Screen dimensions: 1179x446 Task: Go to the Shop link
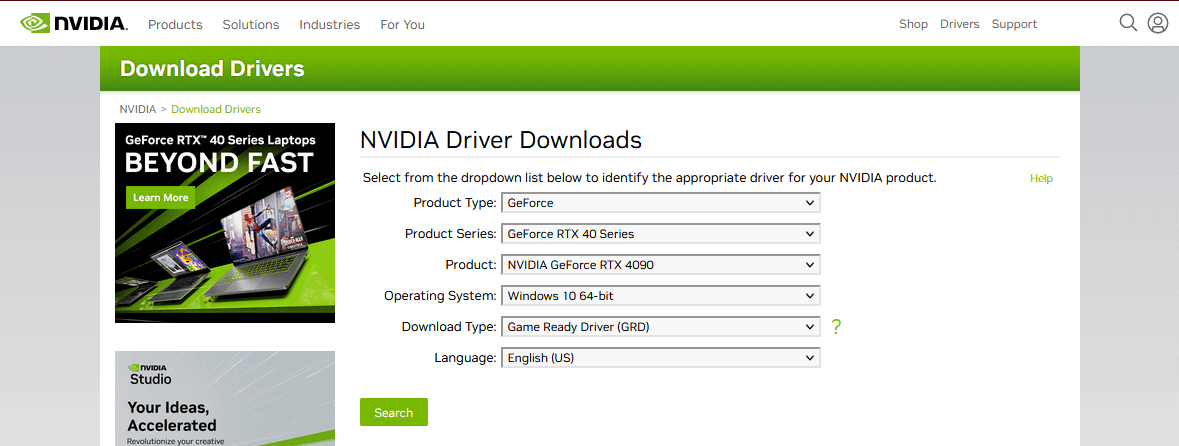pyautogui.click(x=913, y=24)
